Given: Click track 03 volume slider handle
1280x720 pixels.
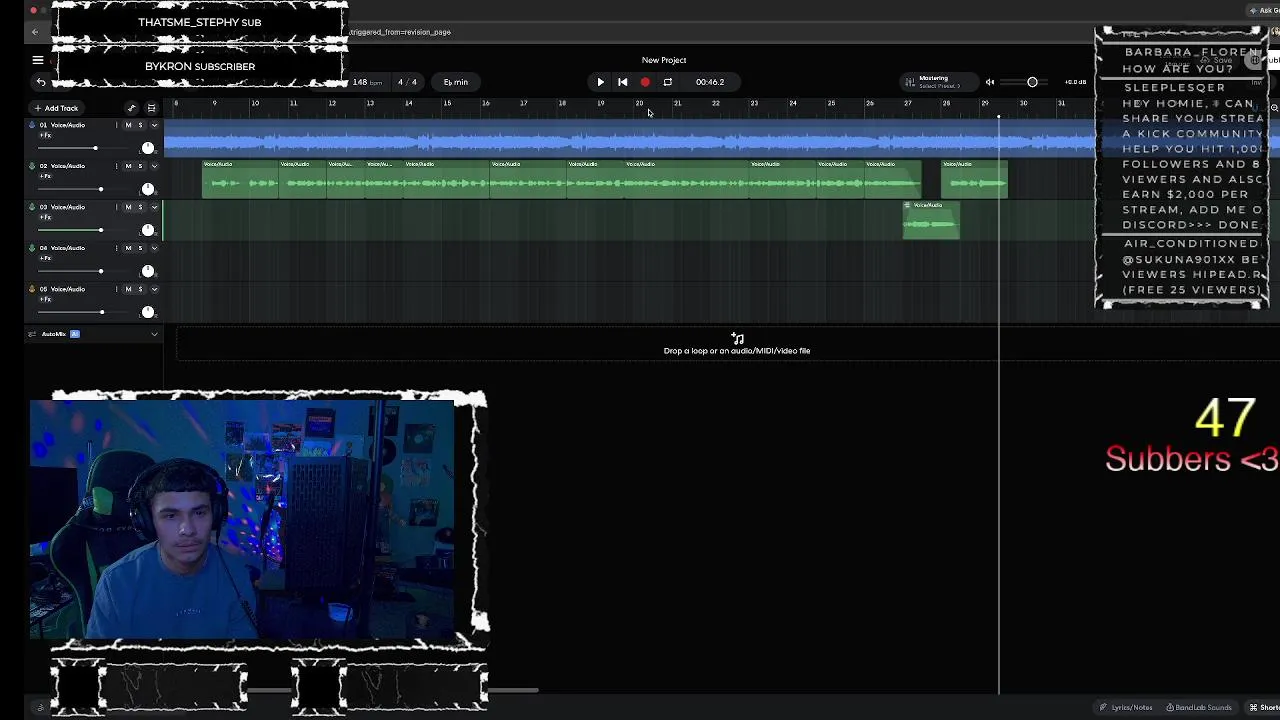Looking at the screenshot, I should tap(100, 230).
